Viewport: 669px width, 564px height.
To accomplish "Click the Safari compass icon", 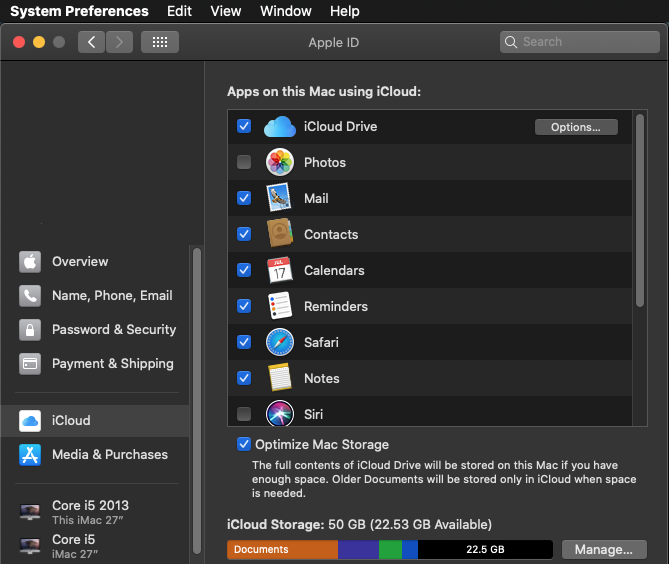I will tap(280, 342).
